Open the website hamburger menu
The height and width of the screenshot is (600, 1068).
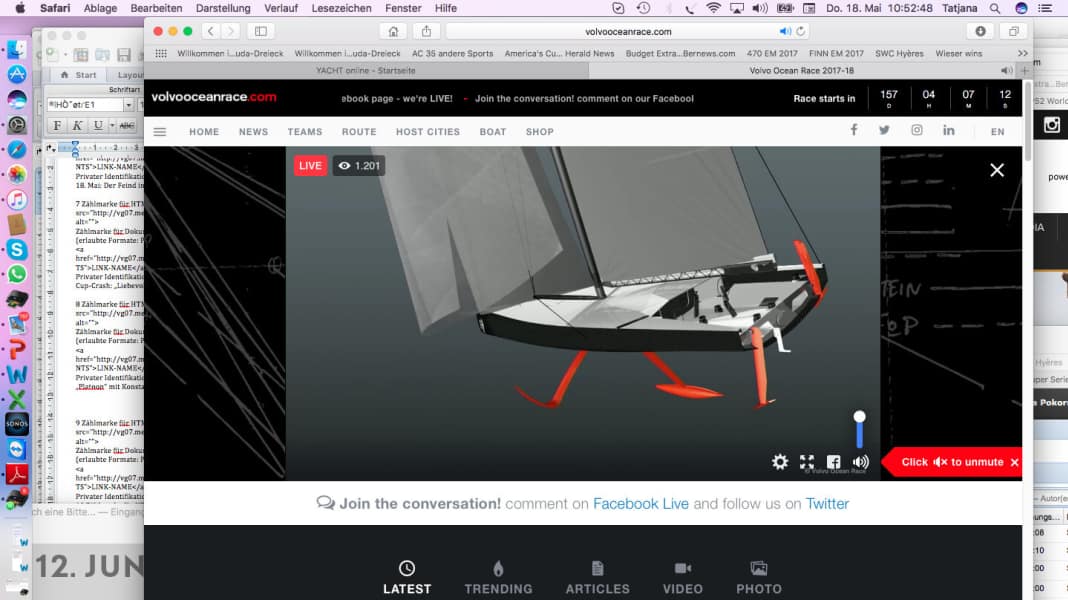point(160,132)
